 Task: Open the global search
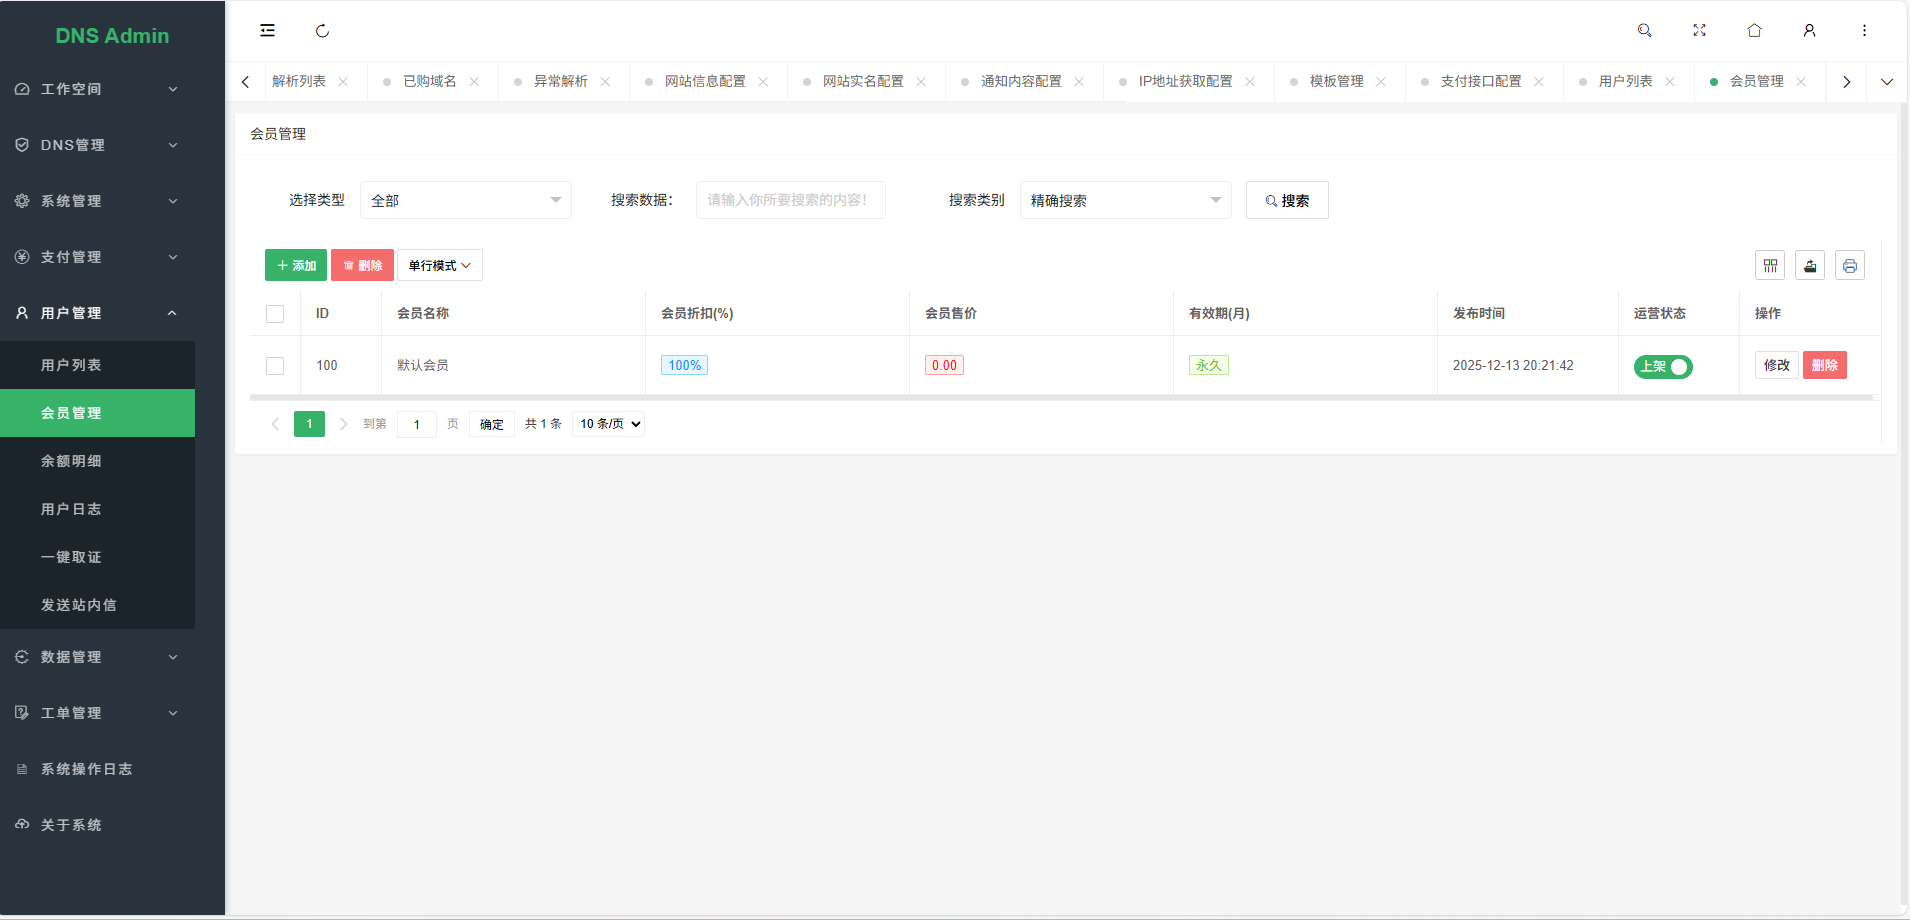pos(1645,30)
